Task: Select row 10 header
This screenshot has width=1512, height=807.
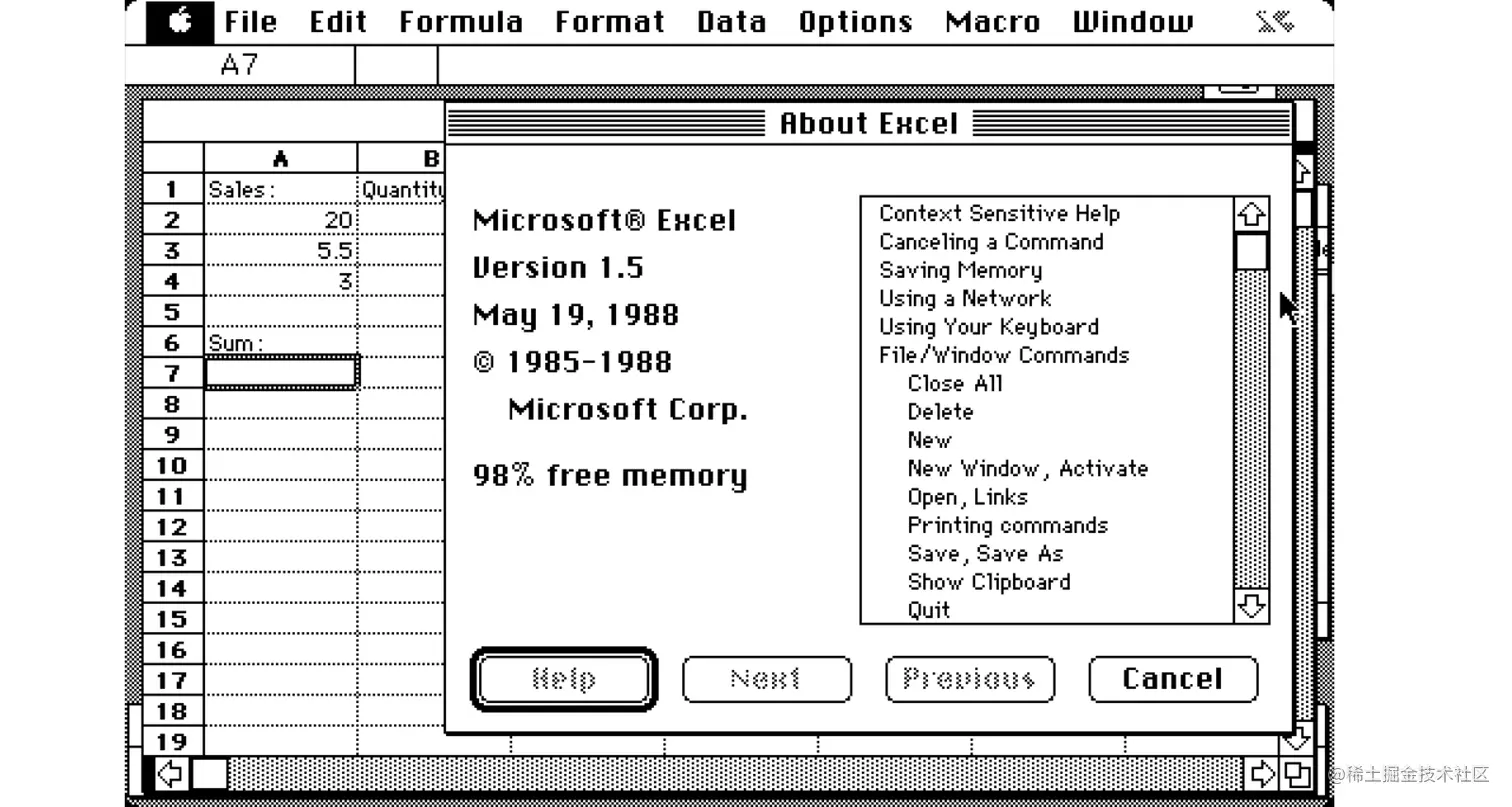Action: point(173,466)
